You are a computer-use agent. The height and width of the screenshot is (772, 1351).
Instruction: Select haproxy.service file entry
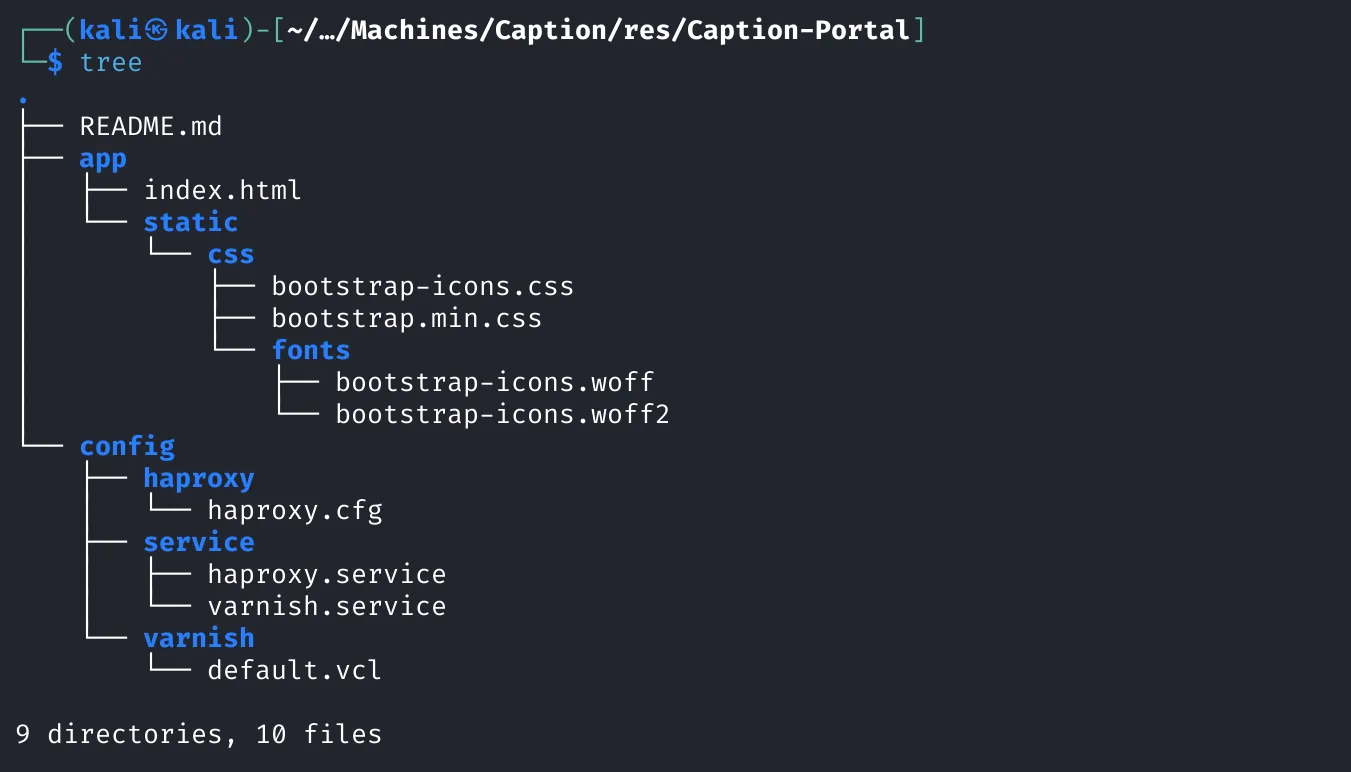pos(327,575)
